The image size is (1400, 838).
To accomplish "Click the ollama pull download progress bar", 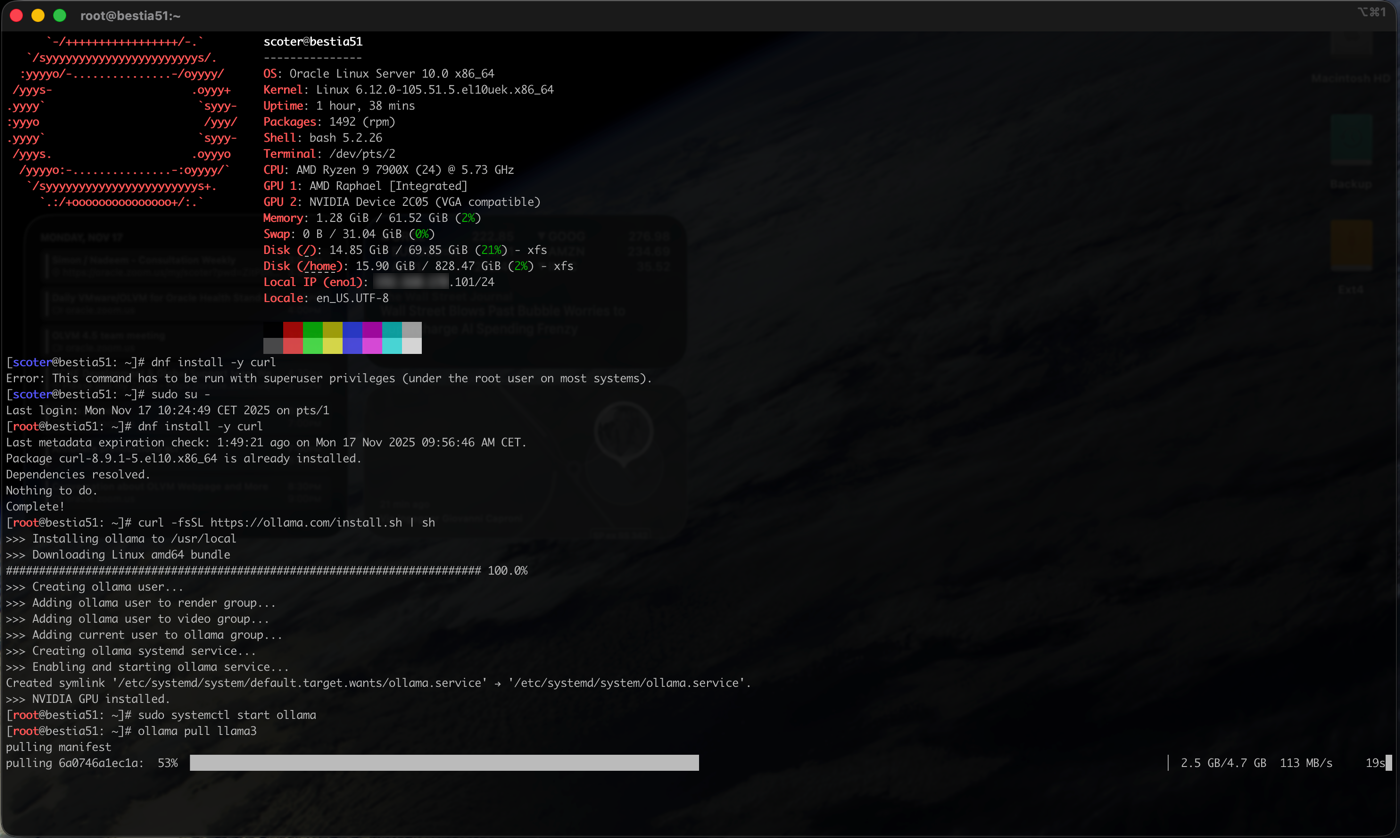I will click(444, 763).
